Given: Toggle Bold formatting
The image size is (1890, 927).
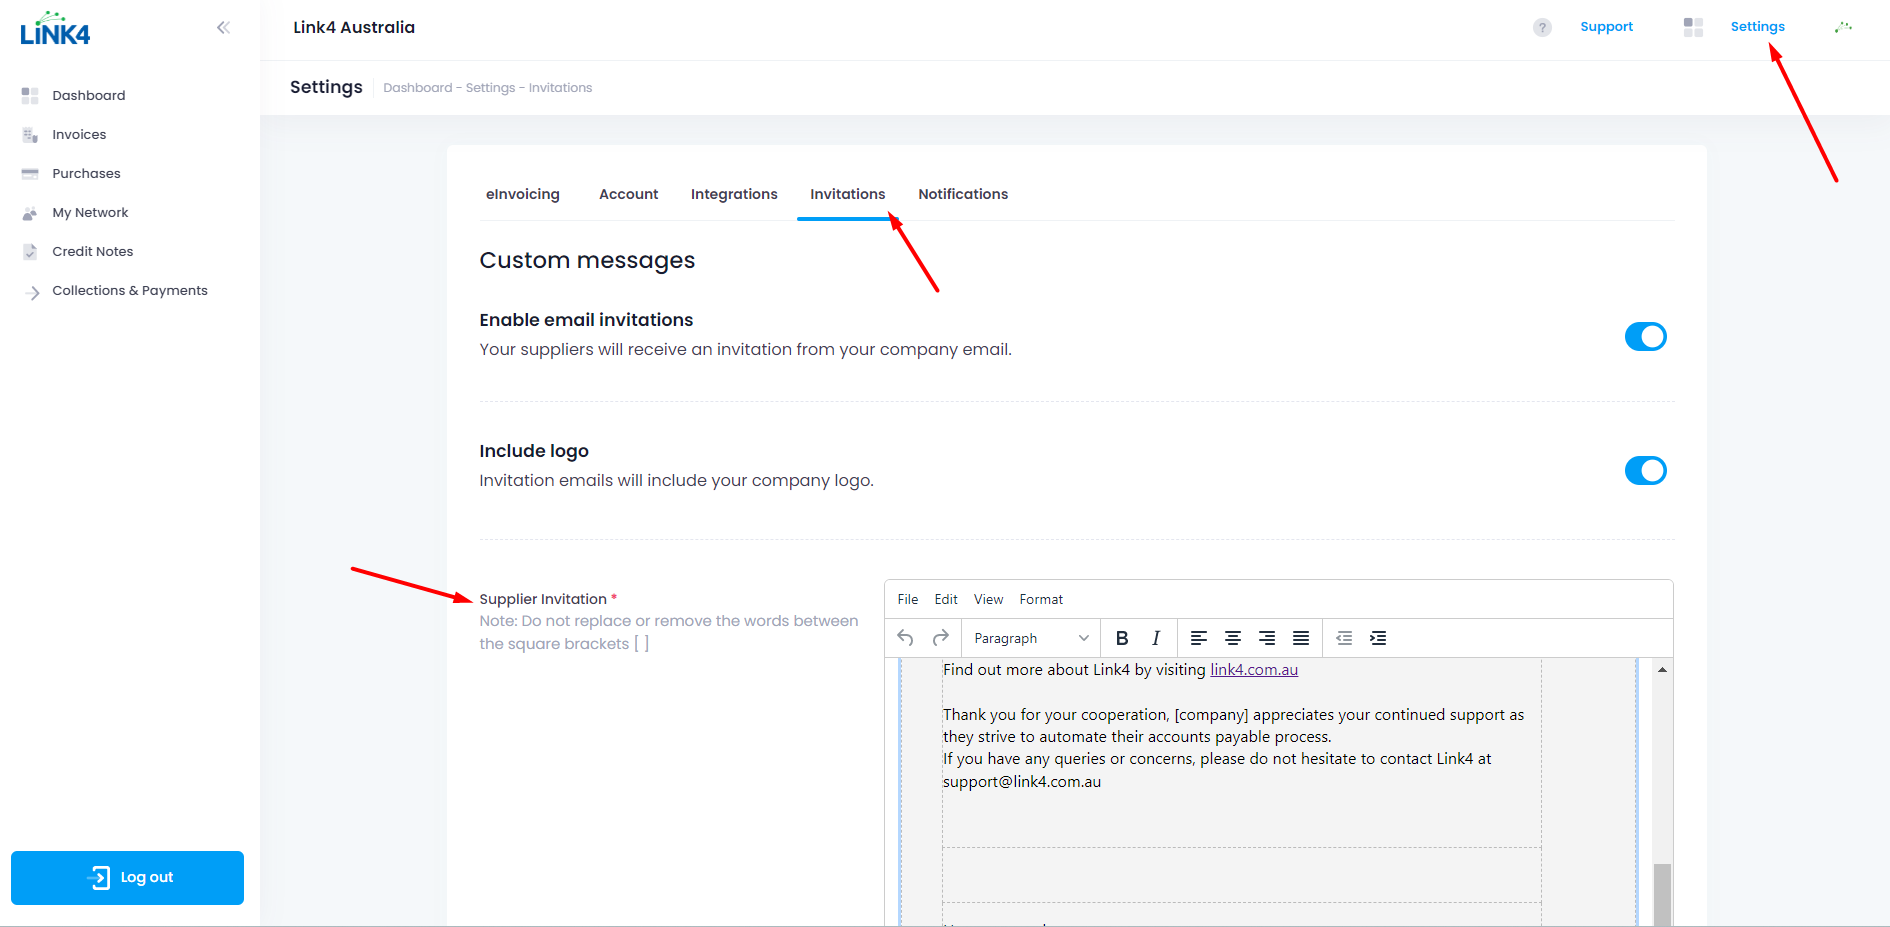Looking at the screenshot, I should tap(1122, 638).
